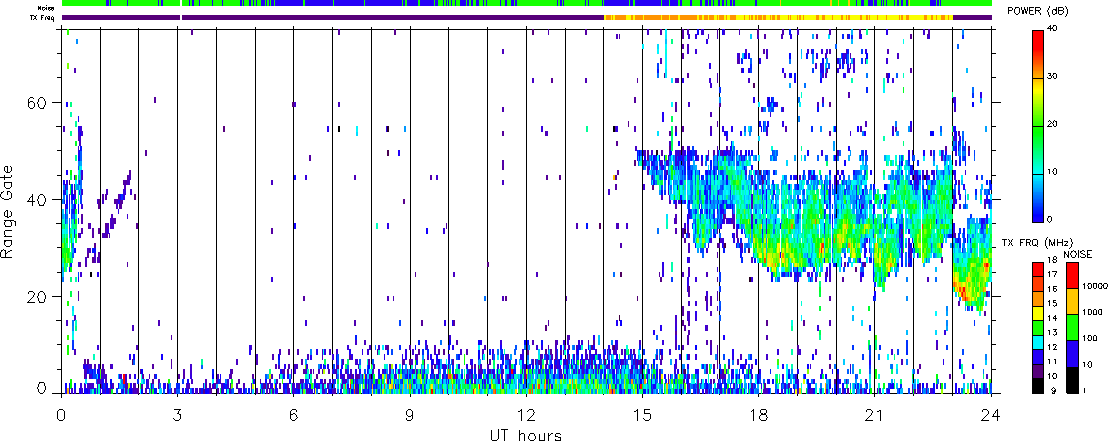Click the "60" Range Gate tick label
The image size is (1108, 441).
click(x=36, y=103)
